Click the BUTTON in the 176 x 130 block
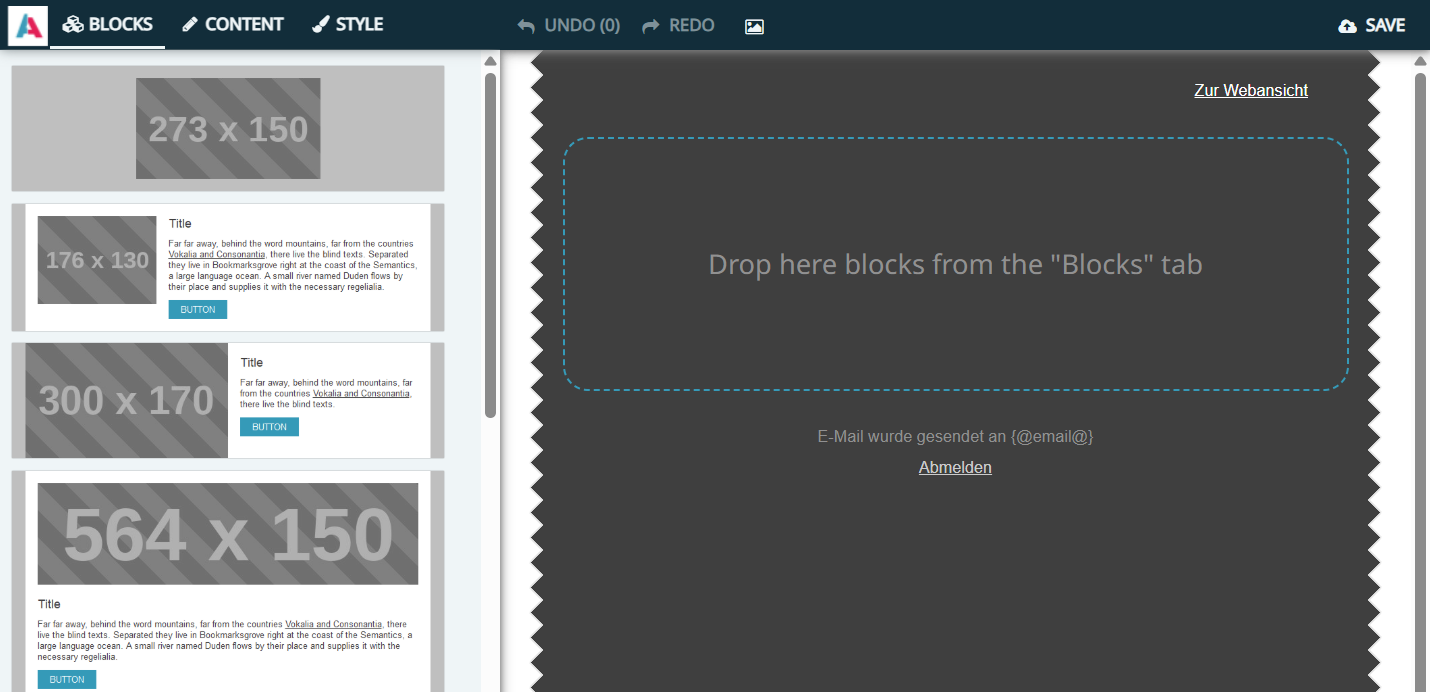Image resolution: width=1430 pixels, height=692 pixels. (x=198, y=310)
